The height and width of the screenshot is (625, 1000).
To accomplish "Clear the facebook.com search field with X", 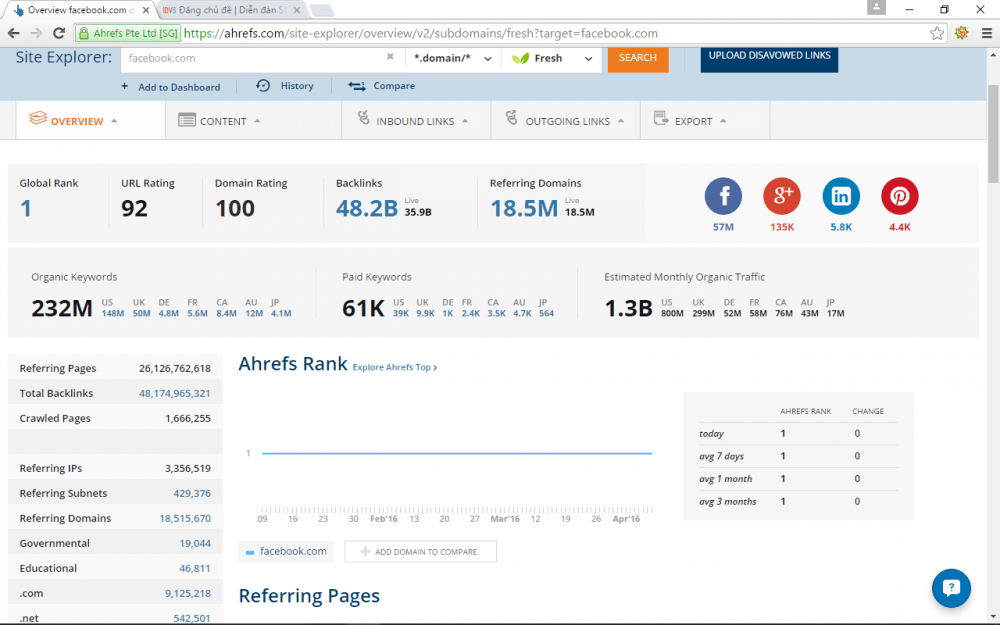I will (390, 57).
